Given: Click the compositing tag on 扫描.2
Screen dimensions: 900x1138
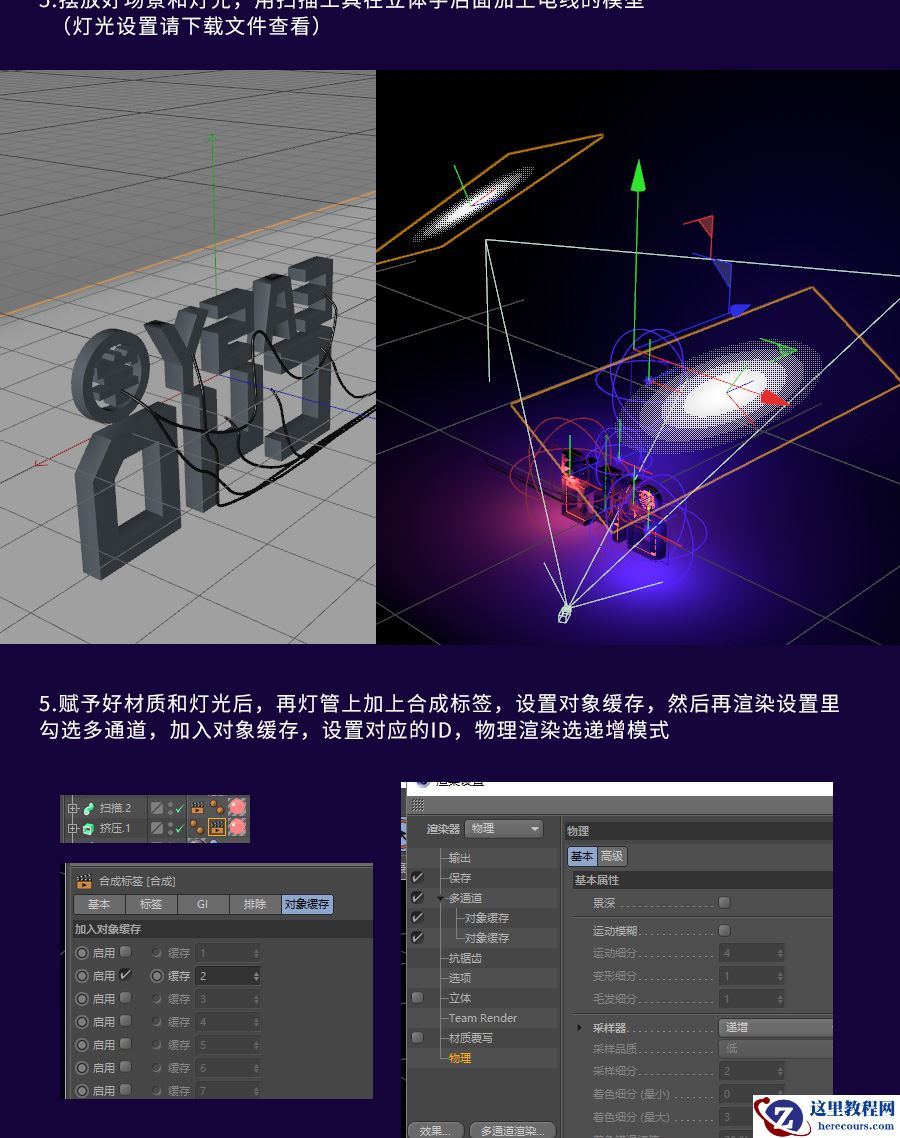Looking at the screenshot, I should (197, 807).
